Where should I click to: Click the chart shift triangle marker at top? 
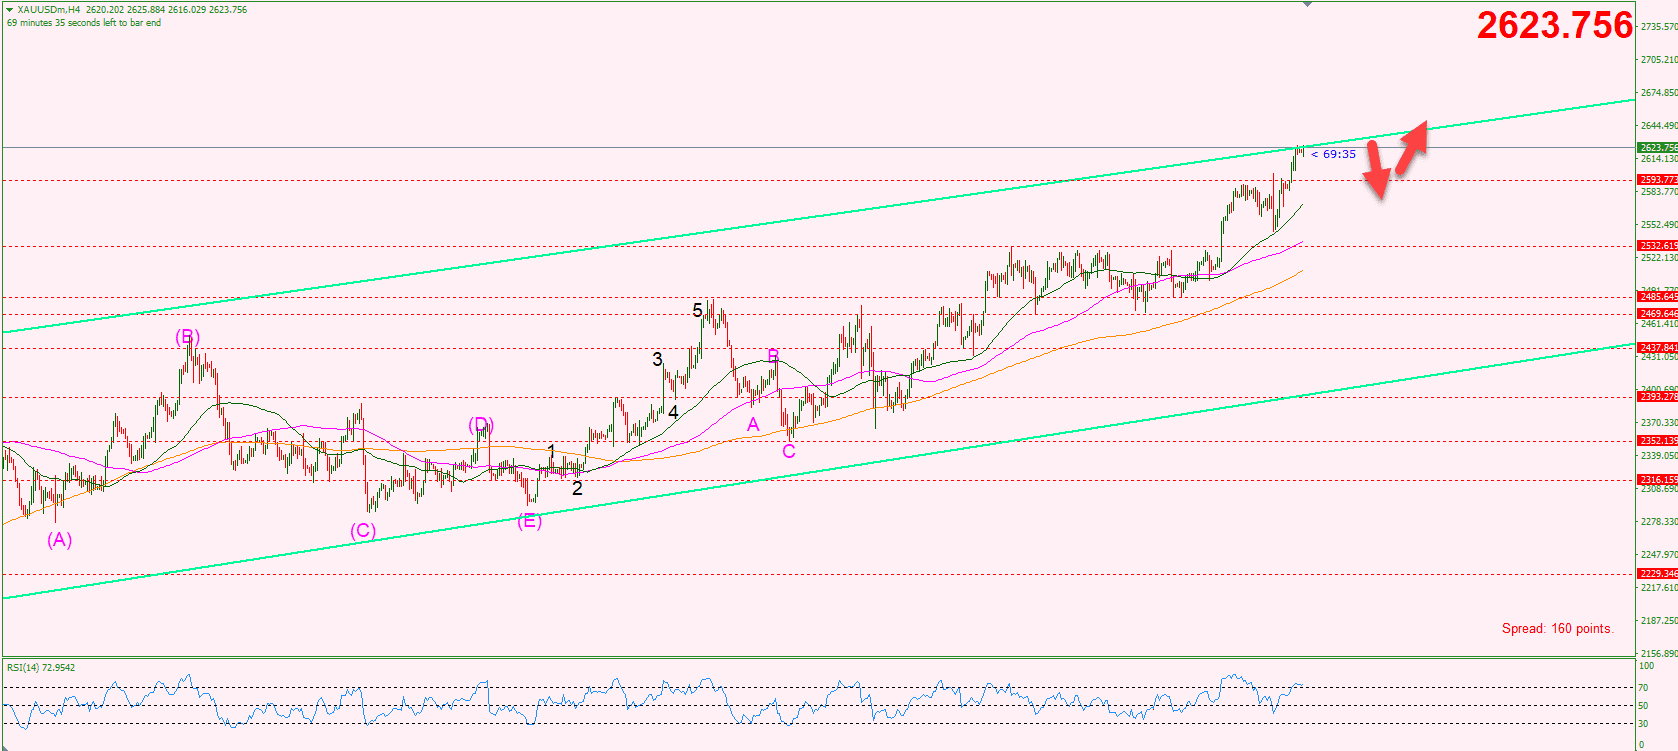[1307, 5]
